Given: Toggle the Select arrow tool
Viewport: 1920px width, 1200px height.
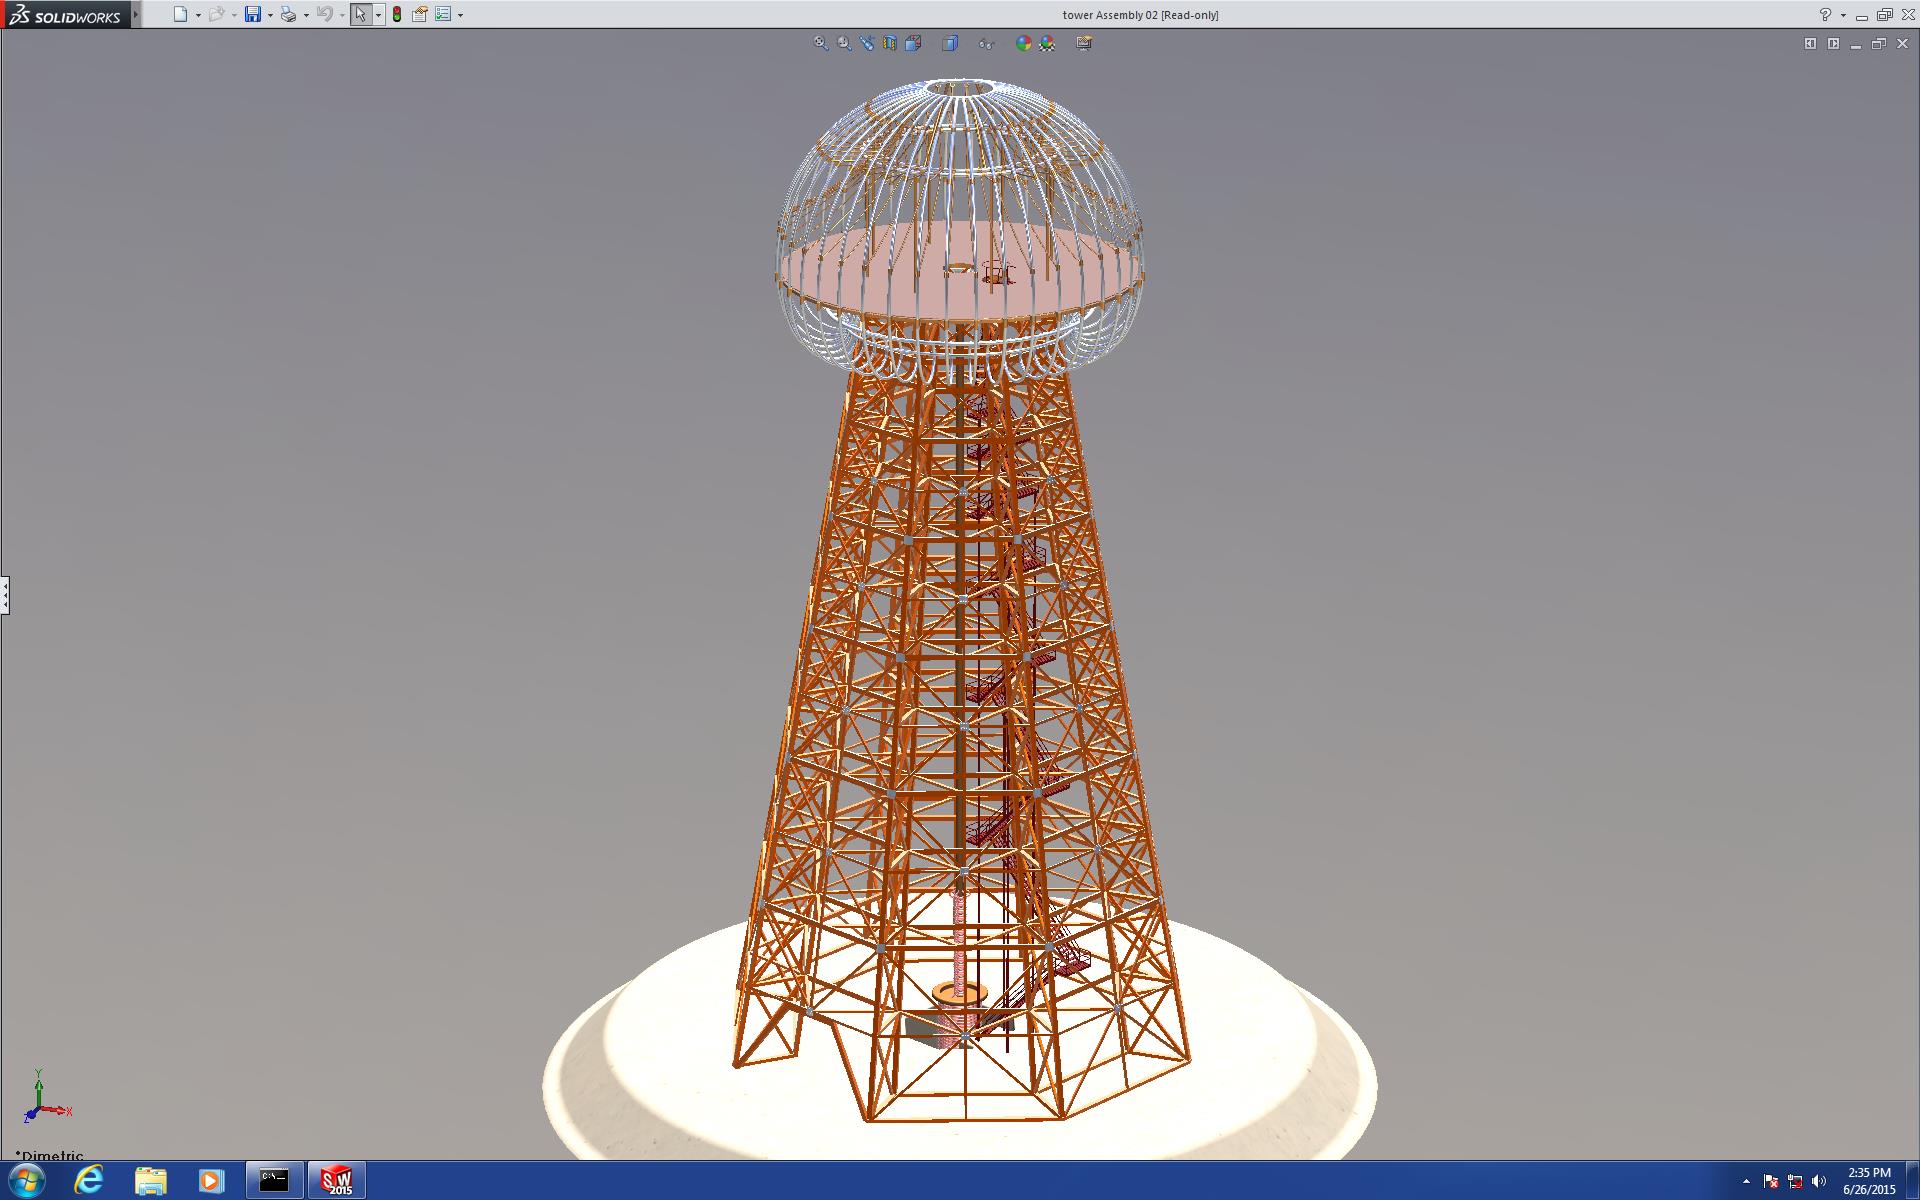Looking at the screenshot, I should tap(360, 15).
